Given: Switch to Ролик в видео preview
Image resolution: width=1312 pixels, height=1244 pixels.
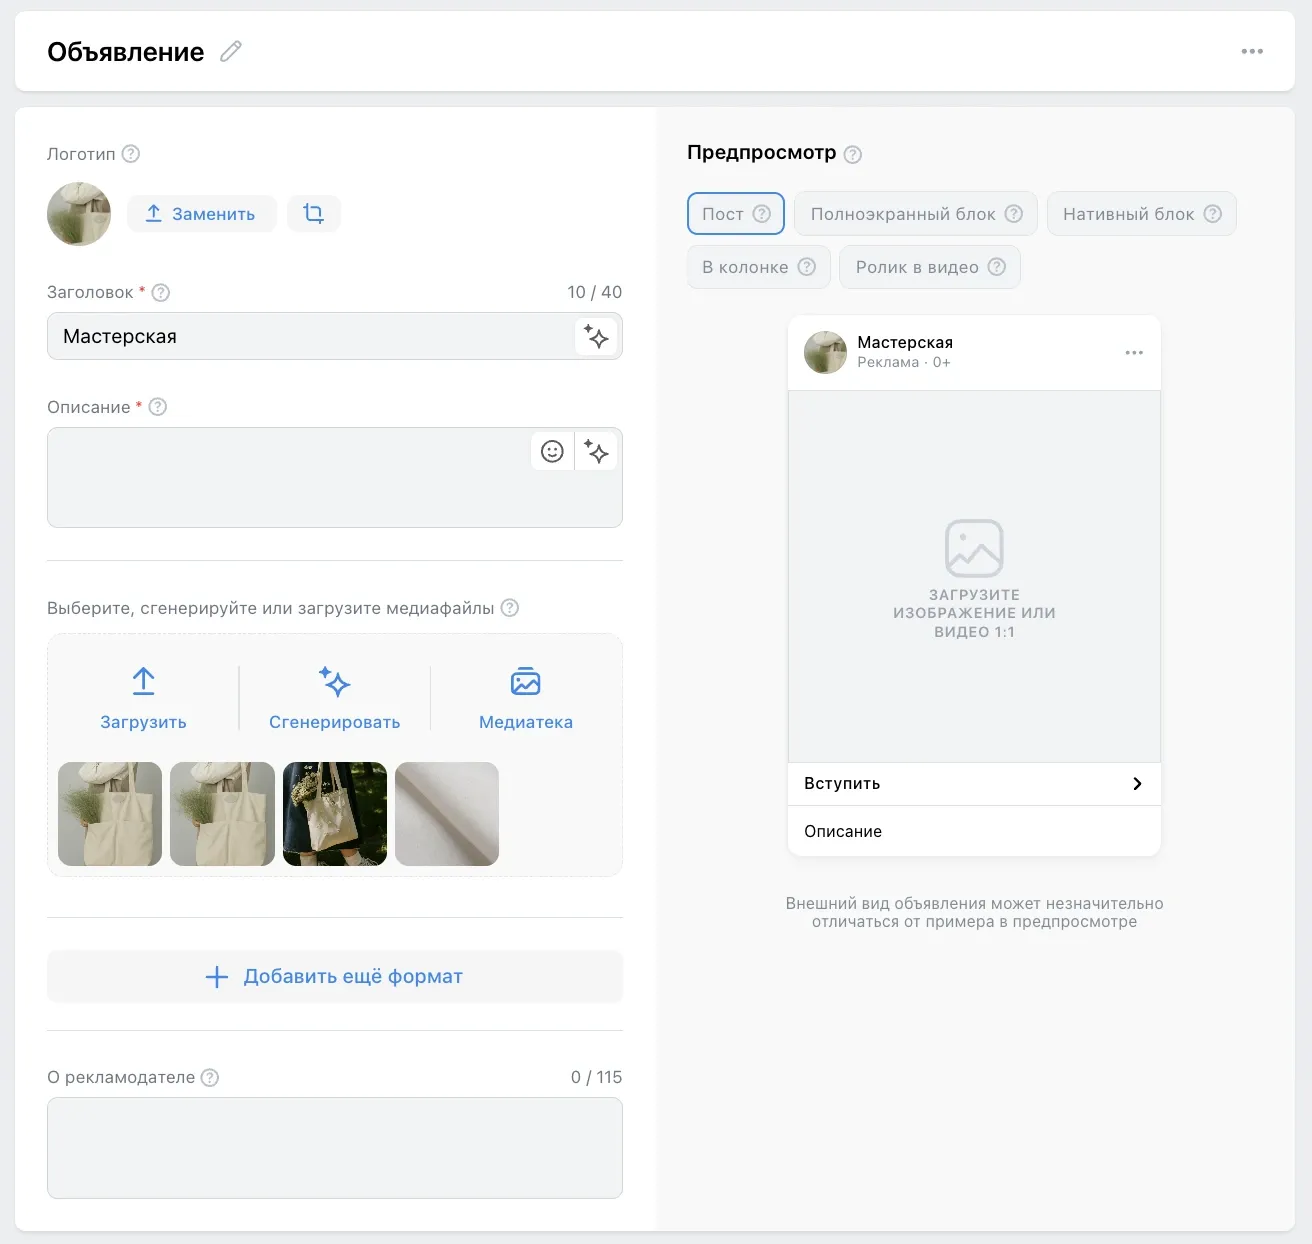Looking at the screenshot, I should [930, 267].
